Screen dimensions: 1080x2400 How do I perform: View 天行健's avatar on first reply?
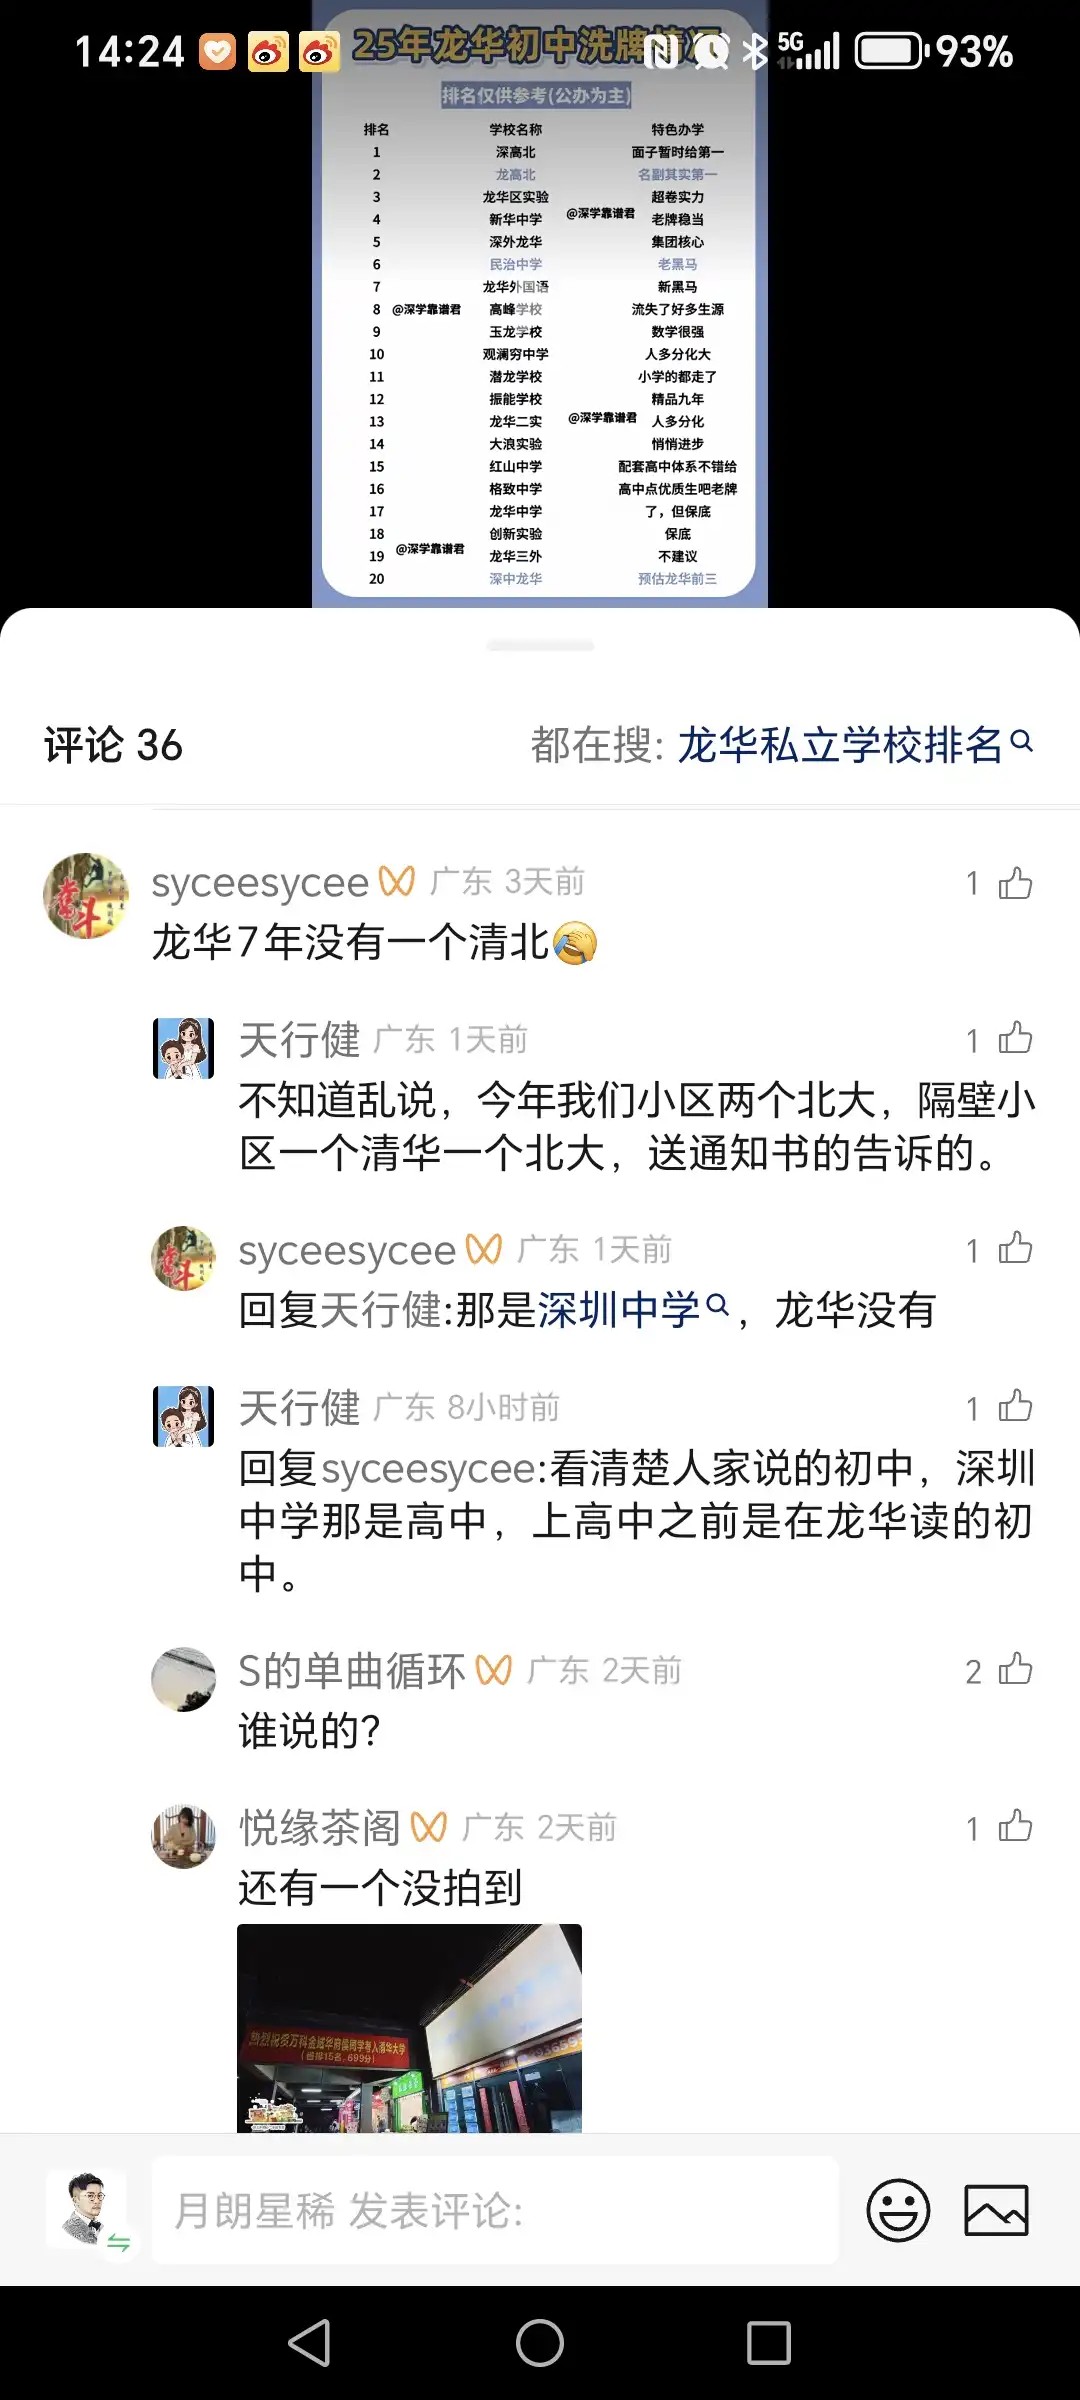pos(183,1048)
